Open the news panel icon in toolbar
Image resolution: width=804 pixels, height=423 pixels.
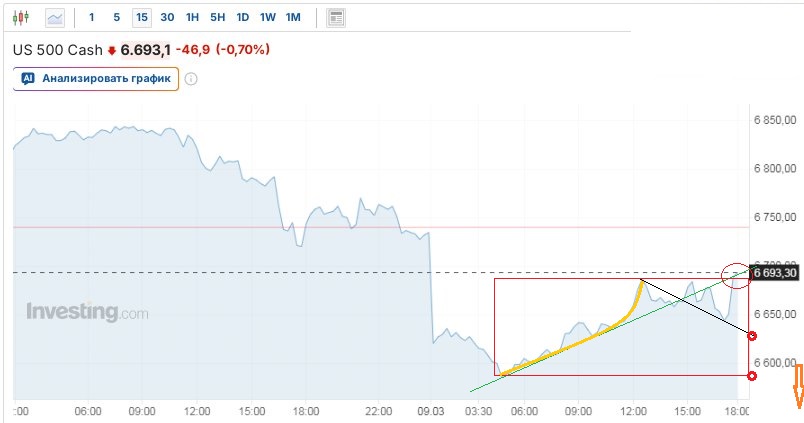(x=336, y=17)
